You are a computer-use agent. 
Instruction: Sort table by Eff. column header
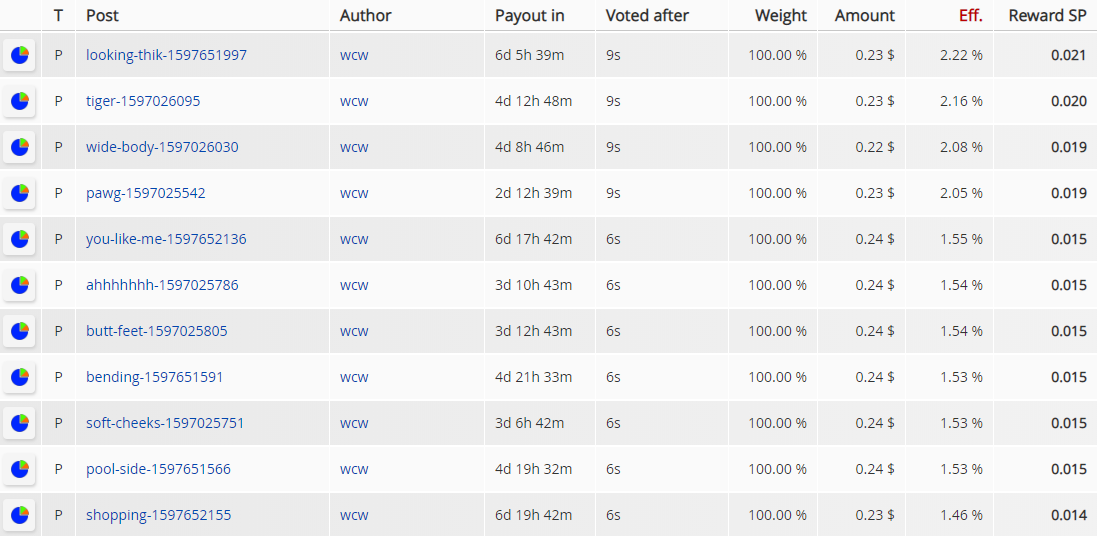coord(971,15)
